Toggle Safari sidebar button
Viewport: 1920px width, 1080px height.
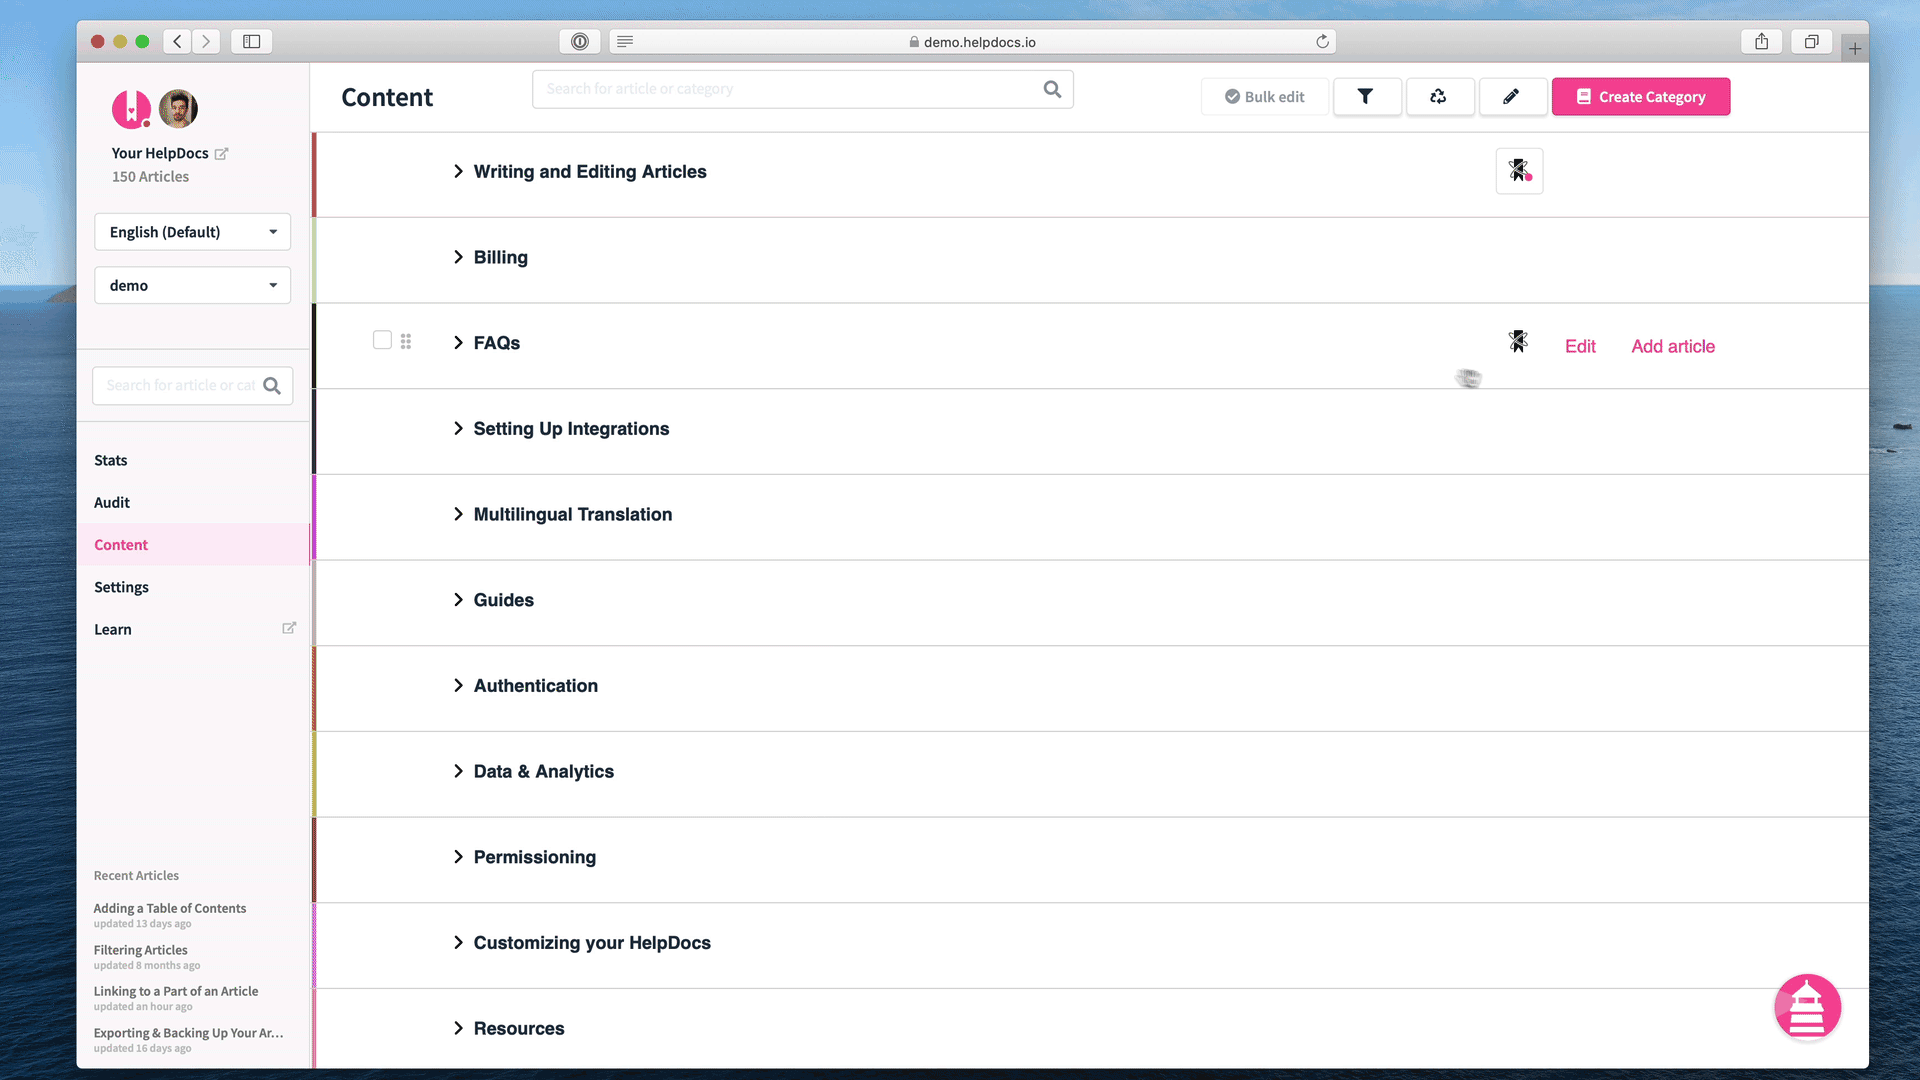pos(252,42)
